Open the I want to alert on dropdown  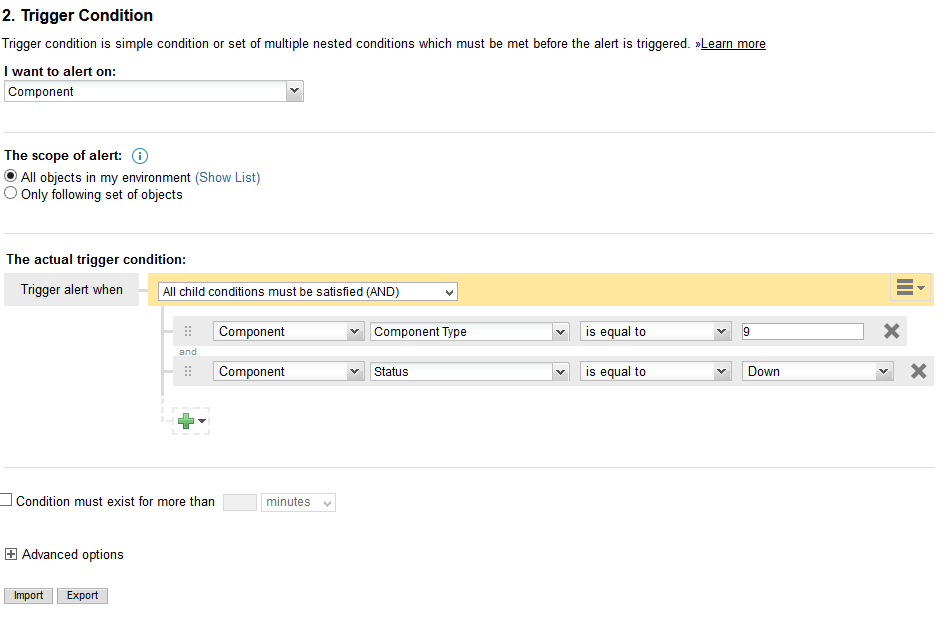coord(153,91)
